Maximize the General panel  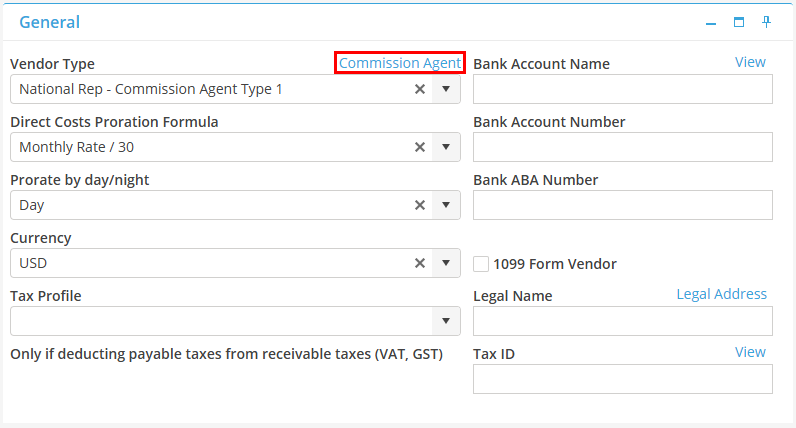coord(739,22)
